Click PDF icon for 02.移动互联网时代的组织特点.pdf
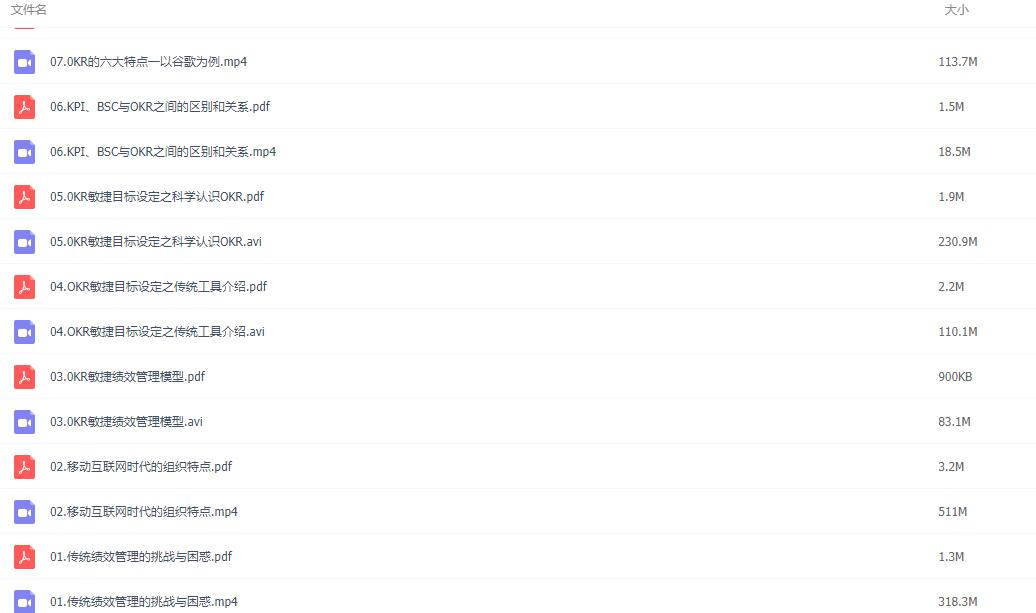This screenshot has width=1036, height=613. tap(24, 466)
